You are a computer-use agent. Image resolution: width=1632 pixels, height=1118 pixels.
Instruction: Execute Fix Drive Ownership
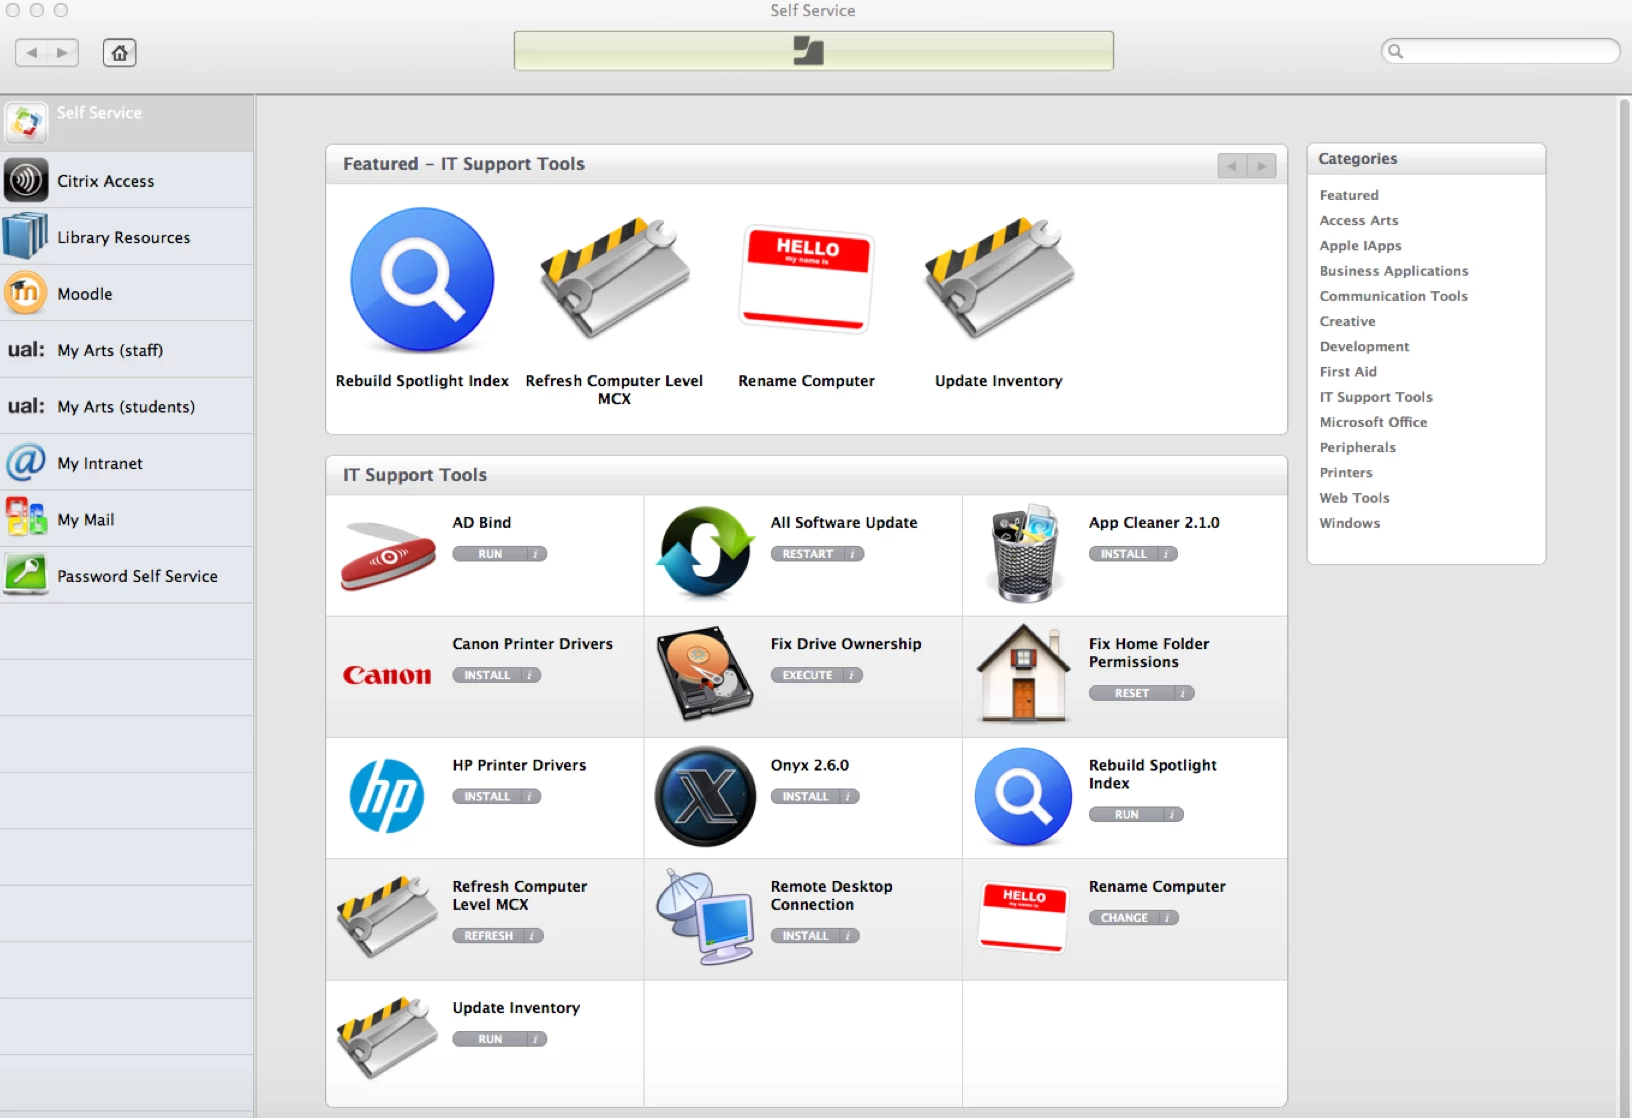coord(807,675)
